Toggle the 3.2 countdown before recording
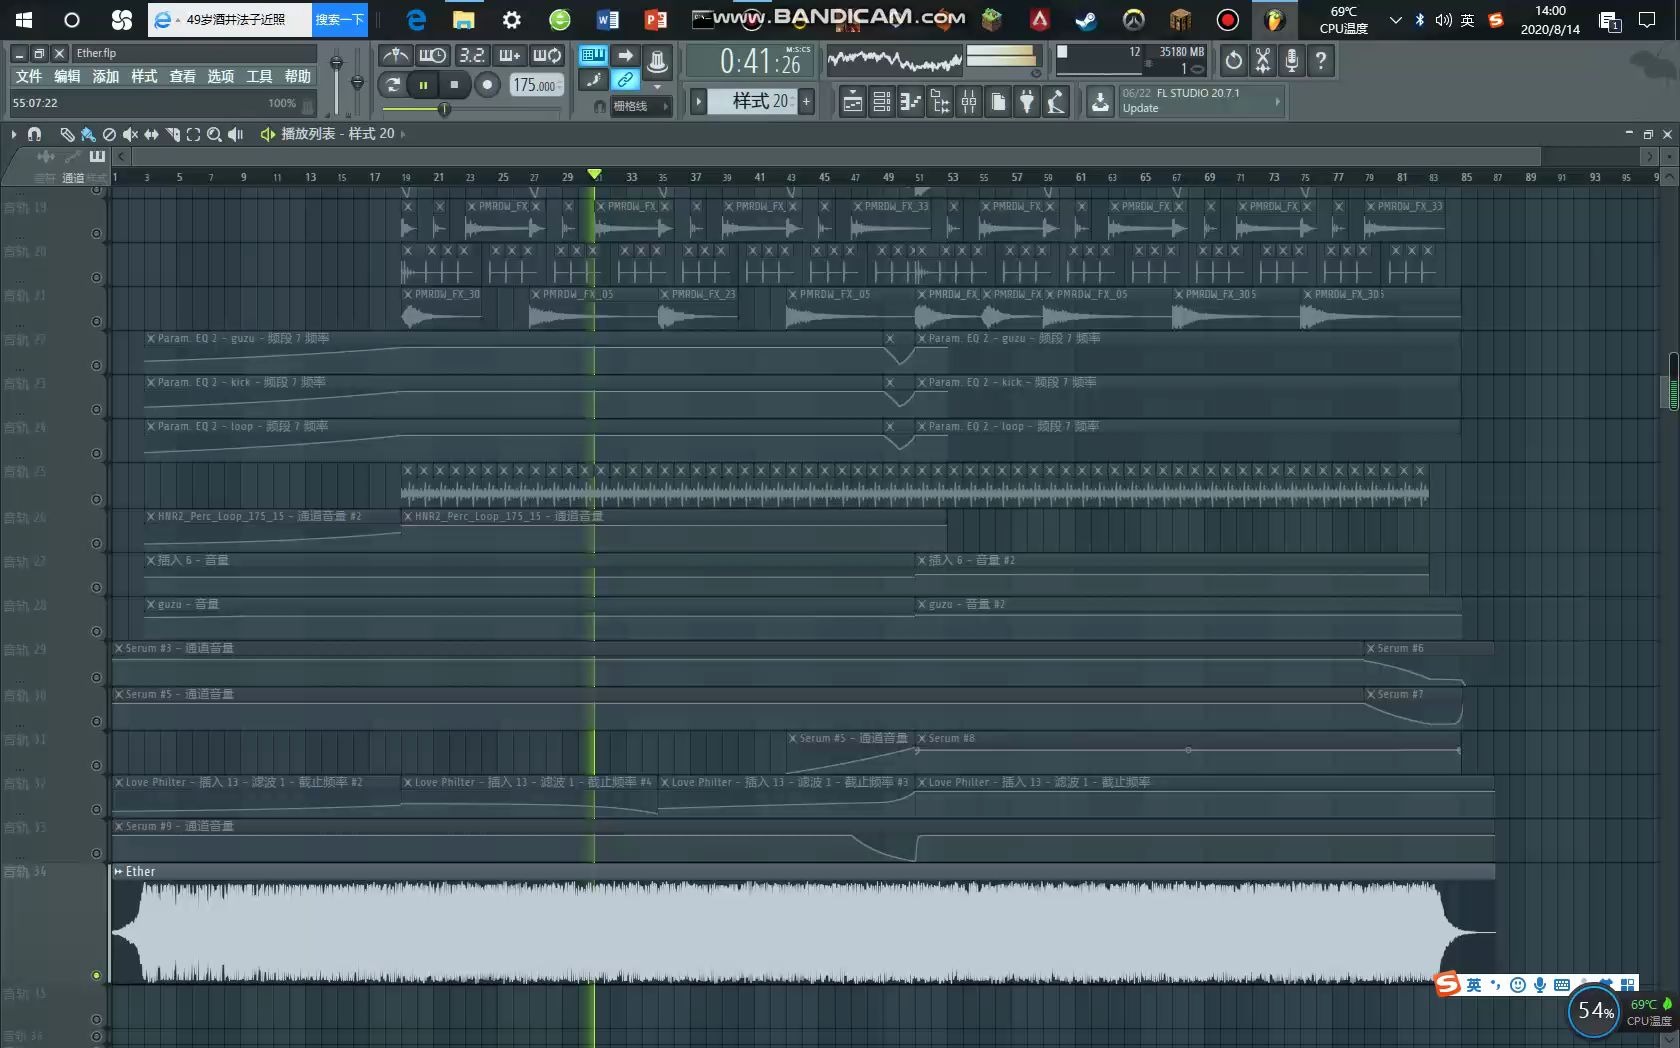The image size is (1680, 1048). coord(471,56)
